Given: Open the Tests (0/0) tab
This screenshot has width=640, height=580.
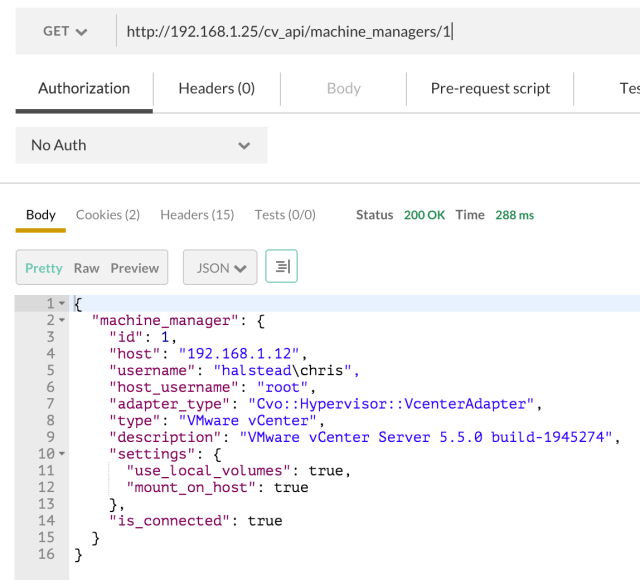Looking at the screenshot, I should point(285,215).
